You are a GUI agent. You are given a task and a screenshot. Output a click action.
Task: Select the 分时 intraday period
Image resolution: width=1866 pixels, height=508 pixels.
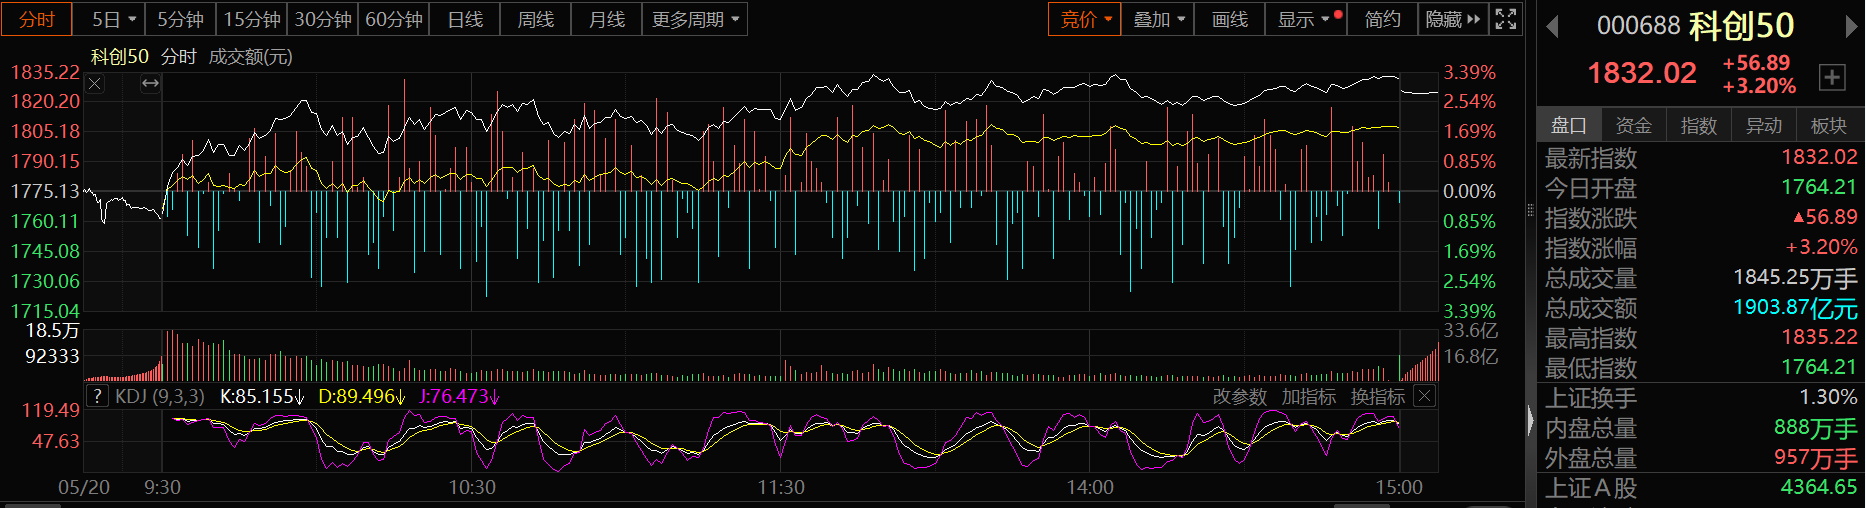37,19
